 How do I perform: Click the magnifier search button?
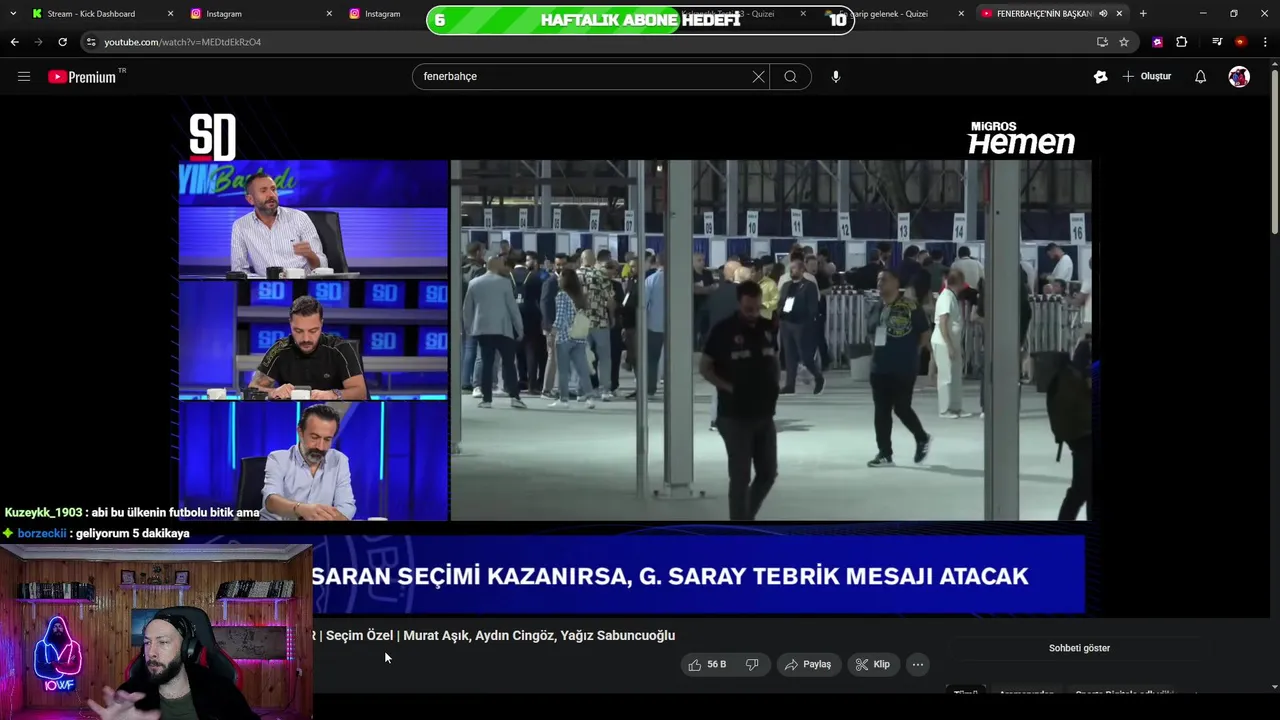click(x=790, y=77)
